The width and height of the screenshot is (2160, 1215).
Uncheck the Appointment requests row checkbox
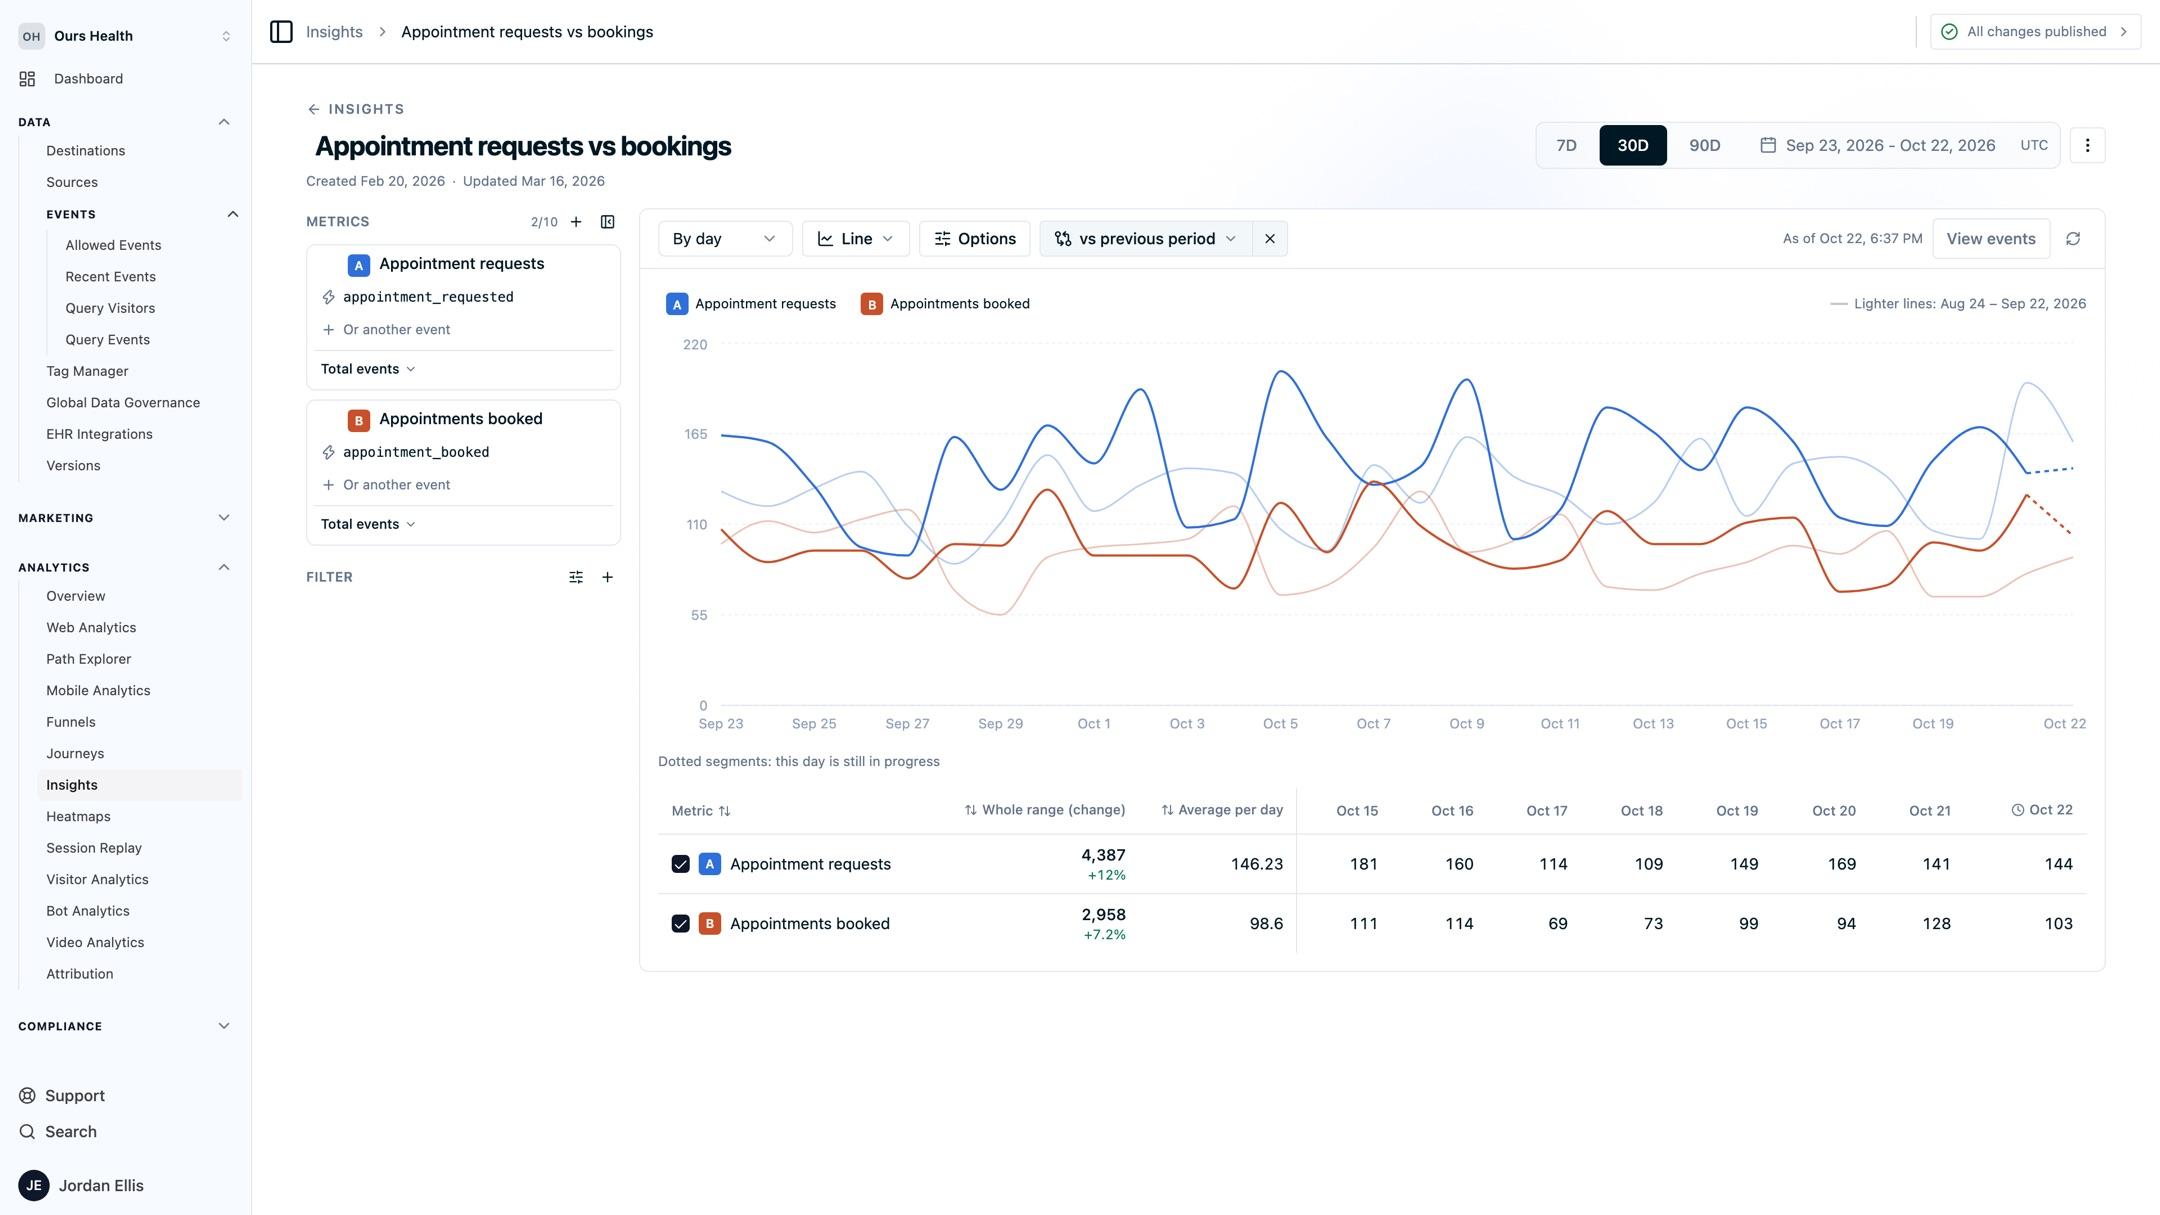click(680, 864)
